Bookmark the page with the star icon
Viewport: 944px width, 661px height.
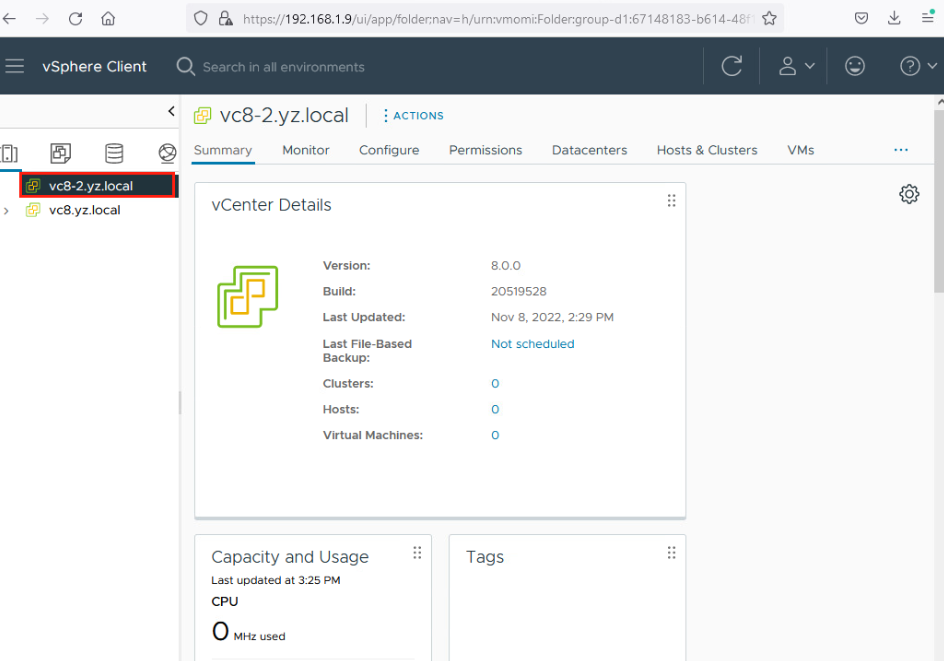[770, 17]
